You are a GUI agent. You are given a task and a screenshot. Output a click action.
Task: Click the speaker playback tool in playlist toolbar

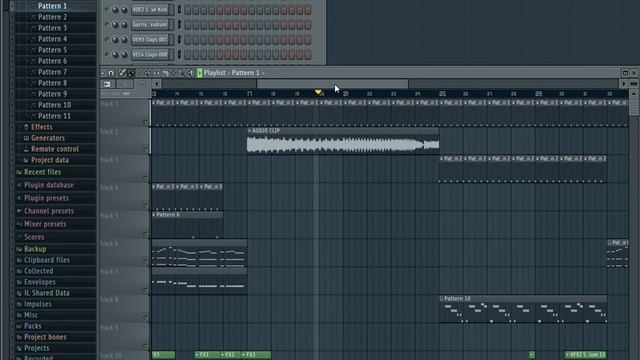[190, 73]
